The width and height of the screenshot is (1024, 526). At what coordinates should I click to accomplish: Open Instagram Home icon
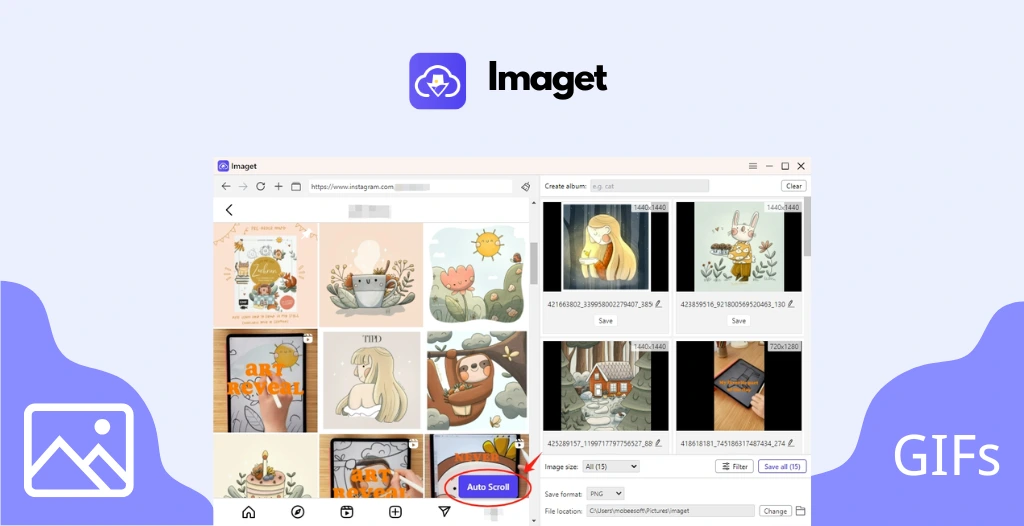[248, 512]
